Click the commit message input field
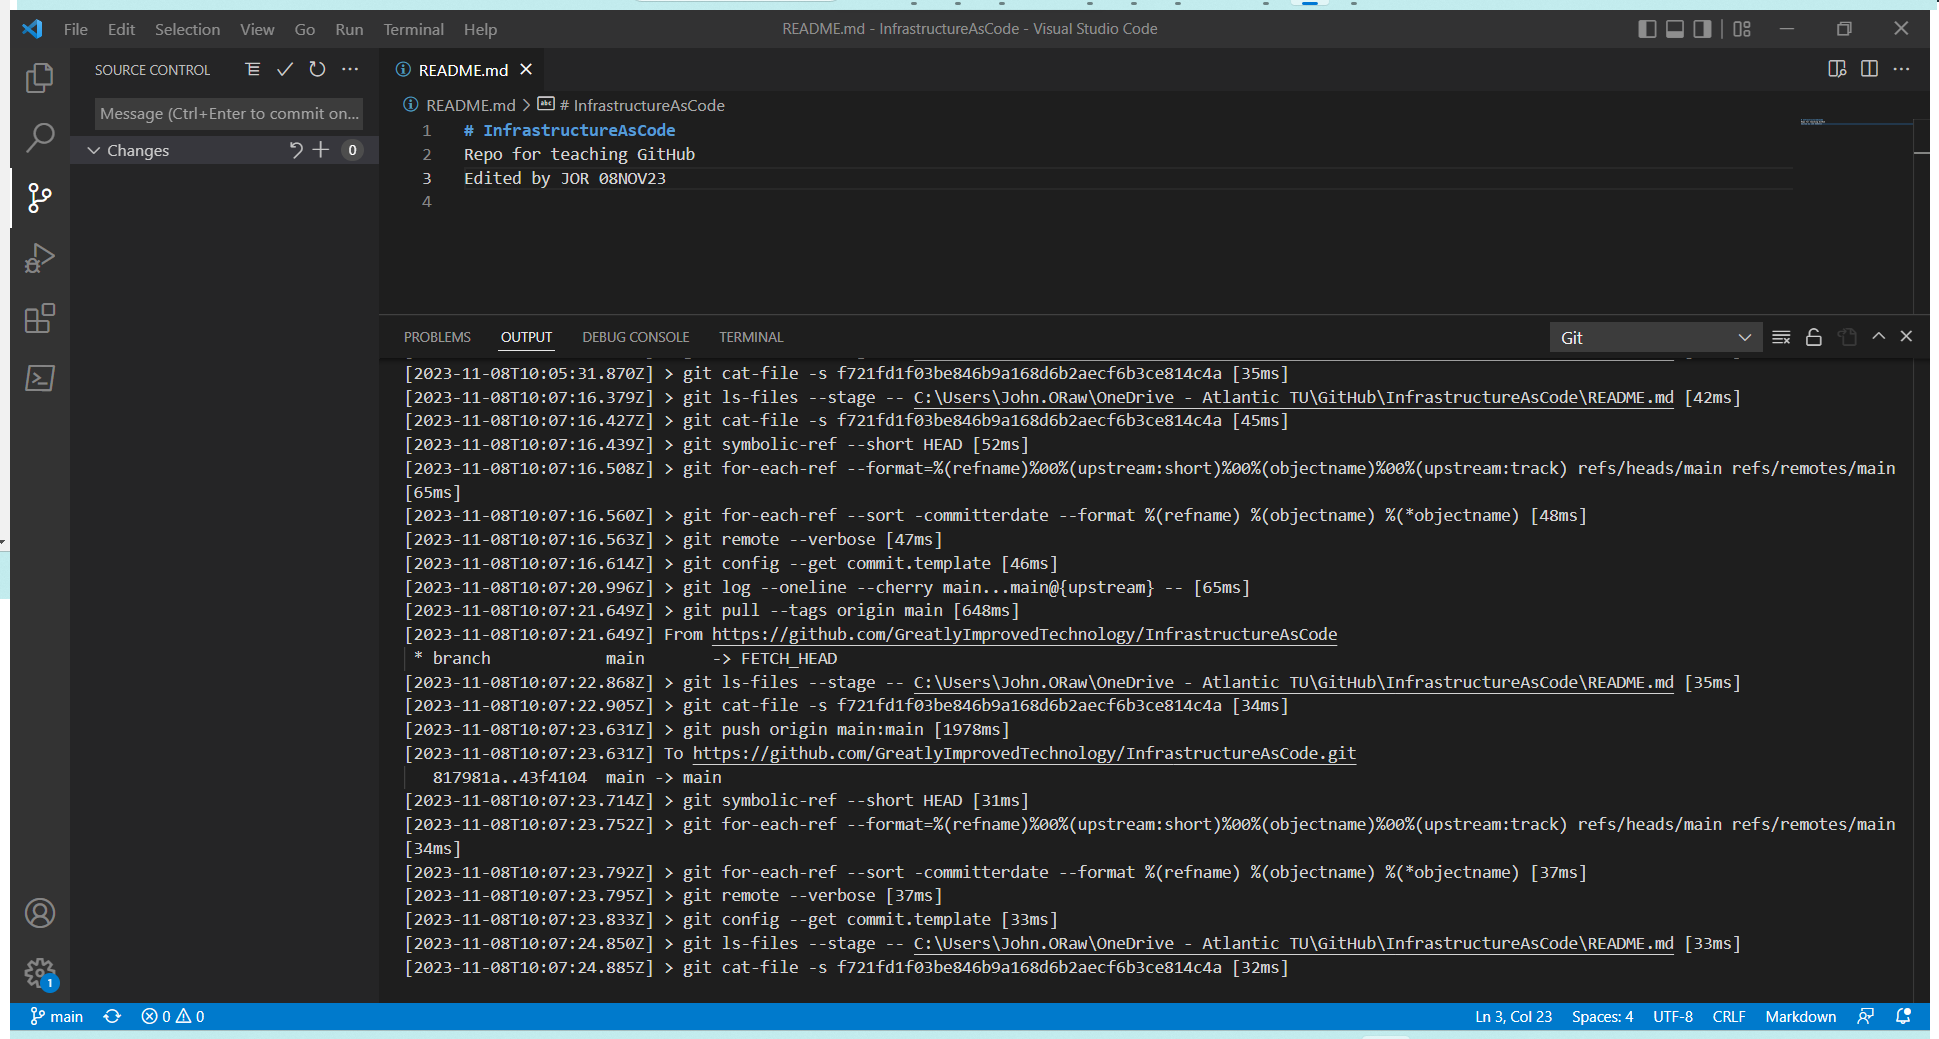Viewport: 1939px width, 1039px height. (229, 113)
